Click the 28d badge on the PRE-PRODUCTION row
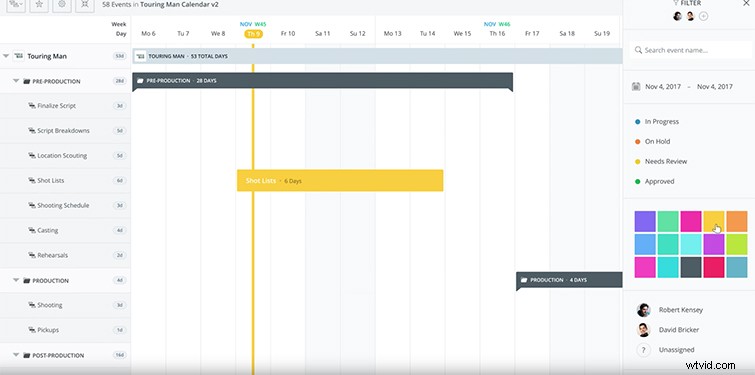Screen dimensions: 755x375 [119, 81]
